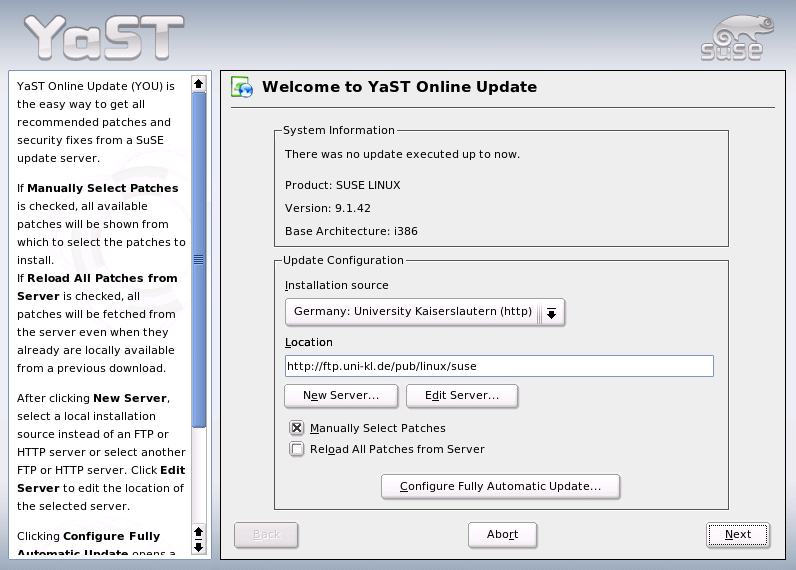
Task: Click bold 'Manually Select Patches' in help text
Action: pos(103,188)
